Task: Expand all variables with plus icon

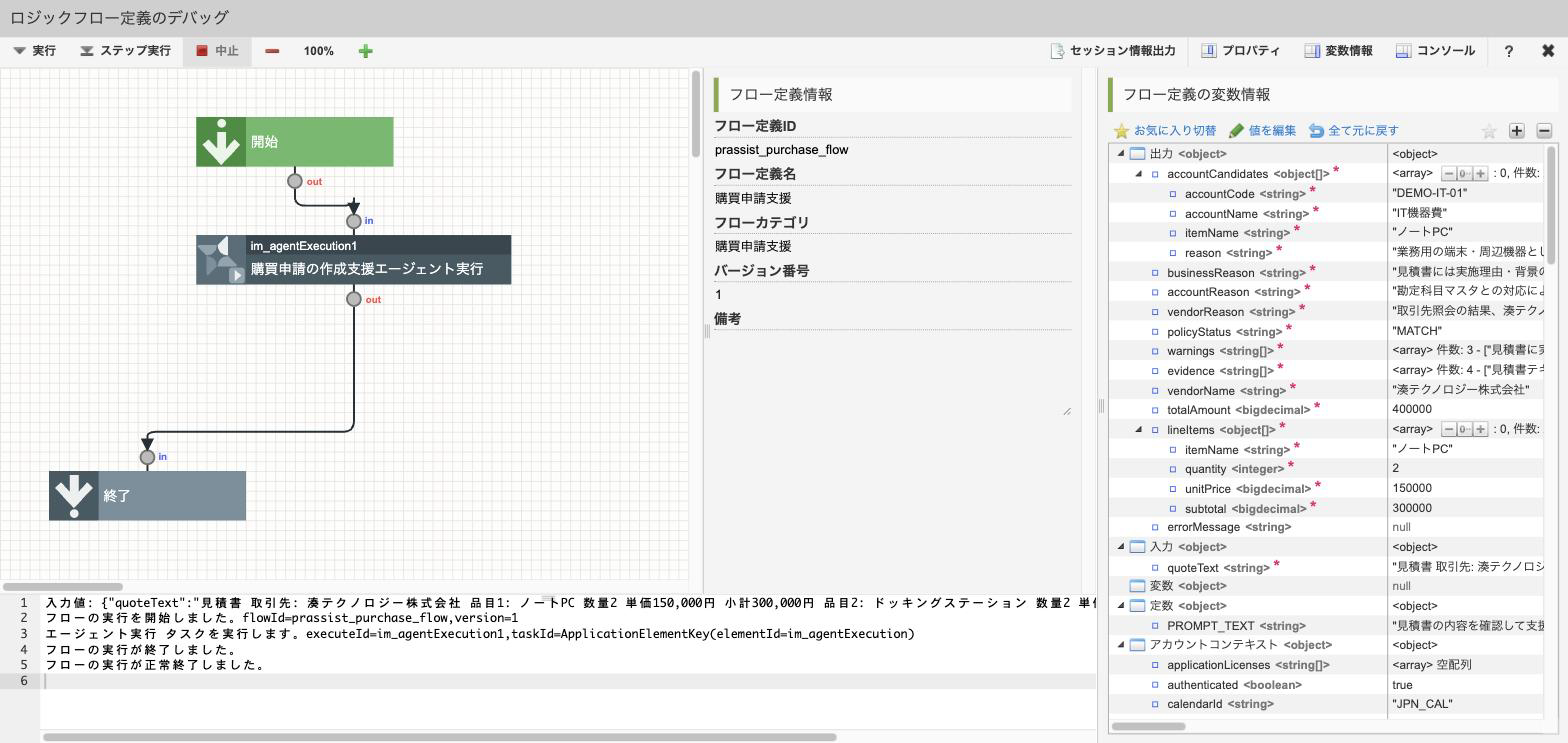Action: (x=1517, y=131)
